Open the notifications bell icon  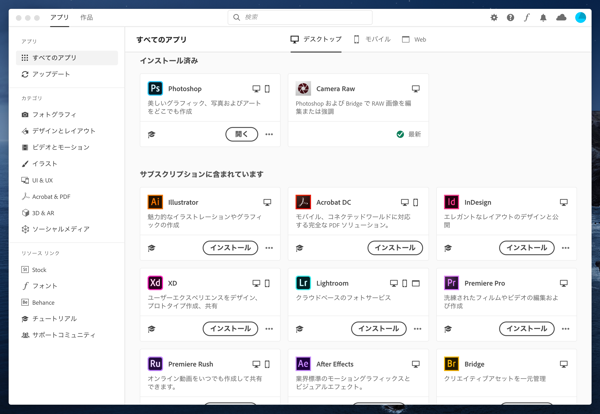pos(543,18)
